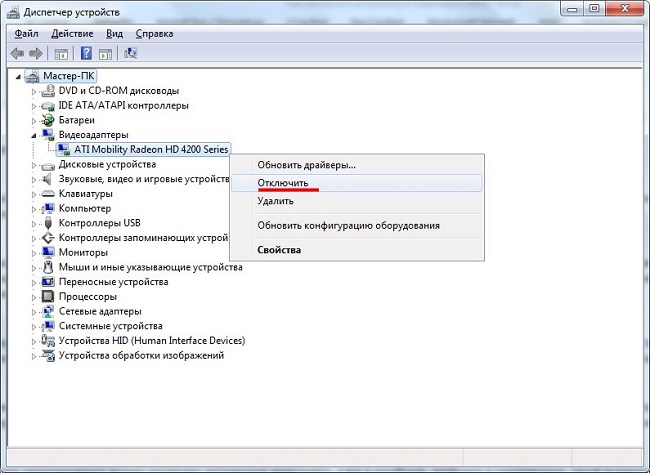Open Свойства from the context menu
650x473 pixels.
(x=357, y=250)
